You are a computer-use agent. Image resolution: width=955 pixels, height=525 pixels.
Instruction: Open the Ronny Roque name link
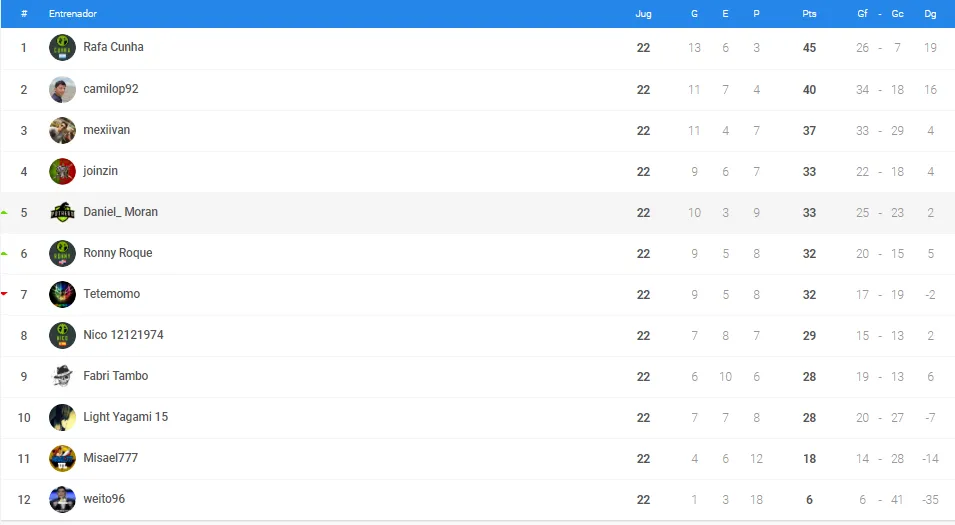[118, 253]
